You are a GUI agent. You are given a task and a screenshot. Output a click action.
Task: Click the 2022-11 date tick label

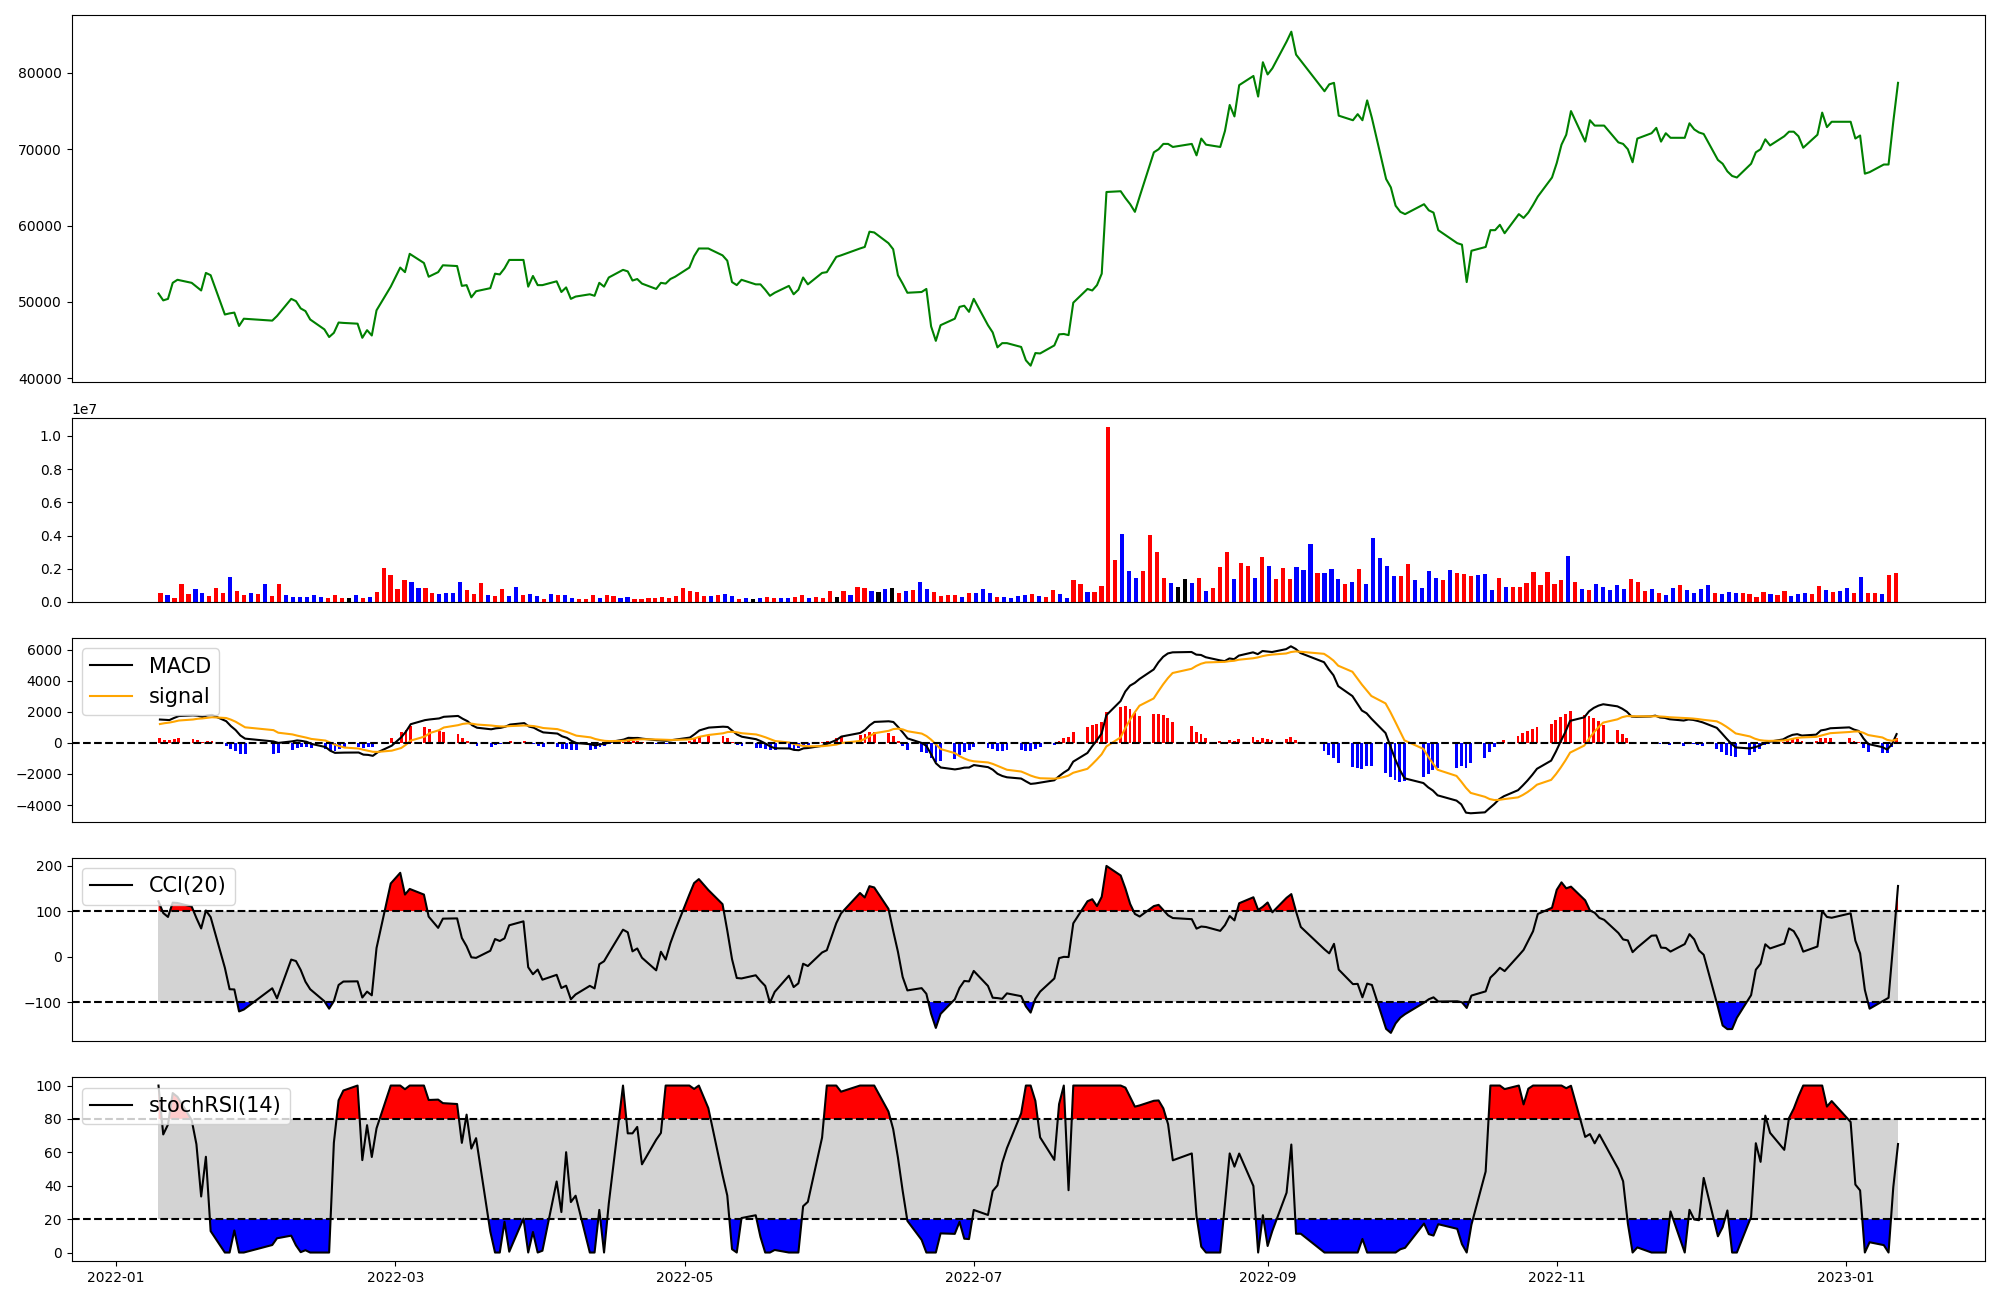1557,1277
